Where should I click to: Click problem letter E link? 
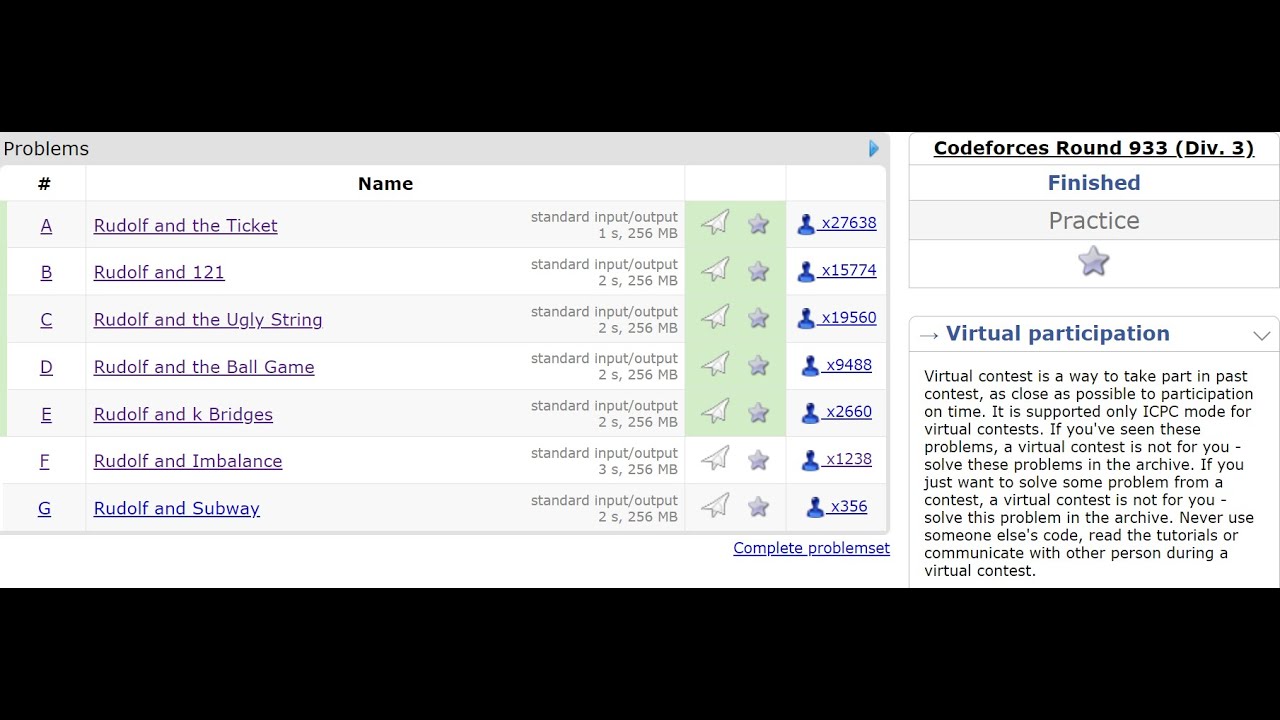pos(46,414)
